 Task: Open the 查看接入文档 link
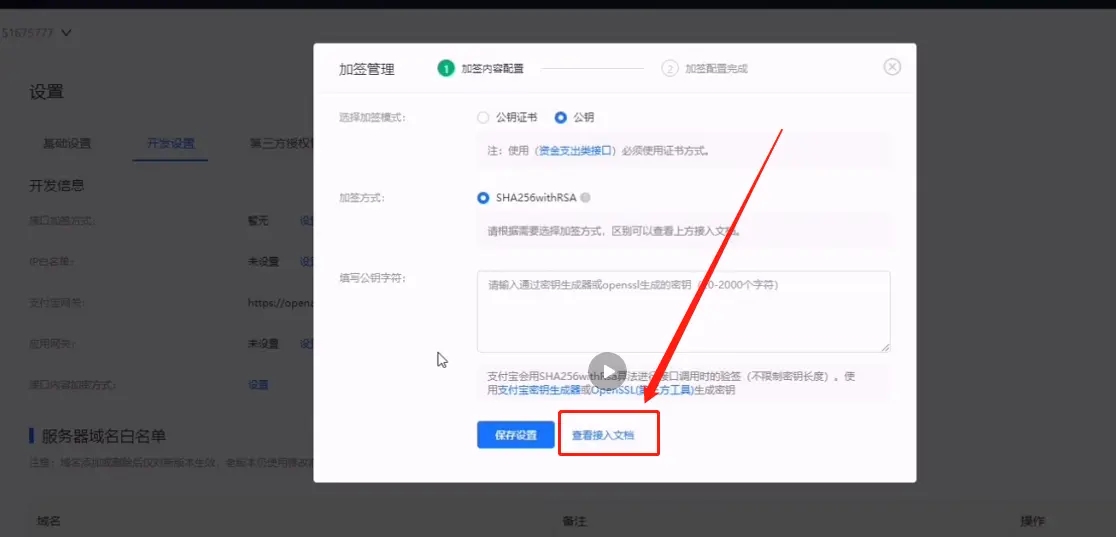coord(603,434)
